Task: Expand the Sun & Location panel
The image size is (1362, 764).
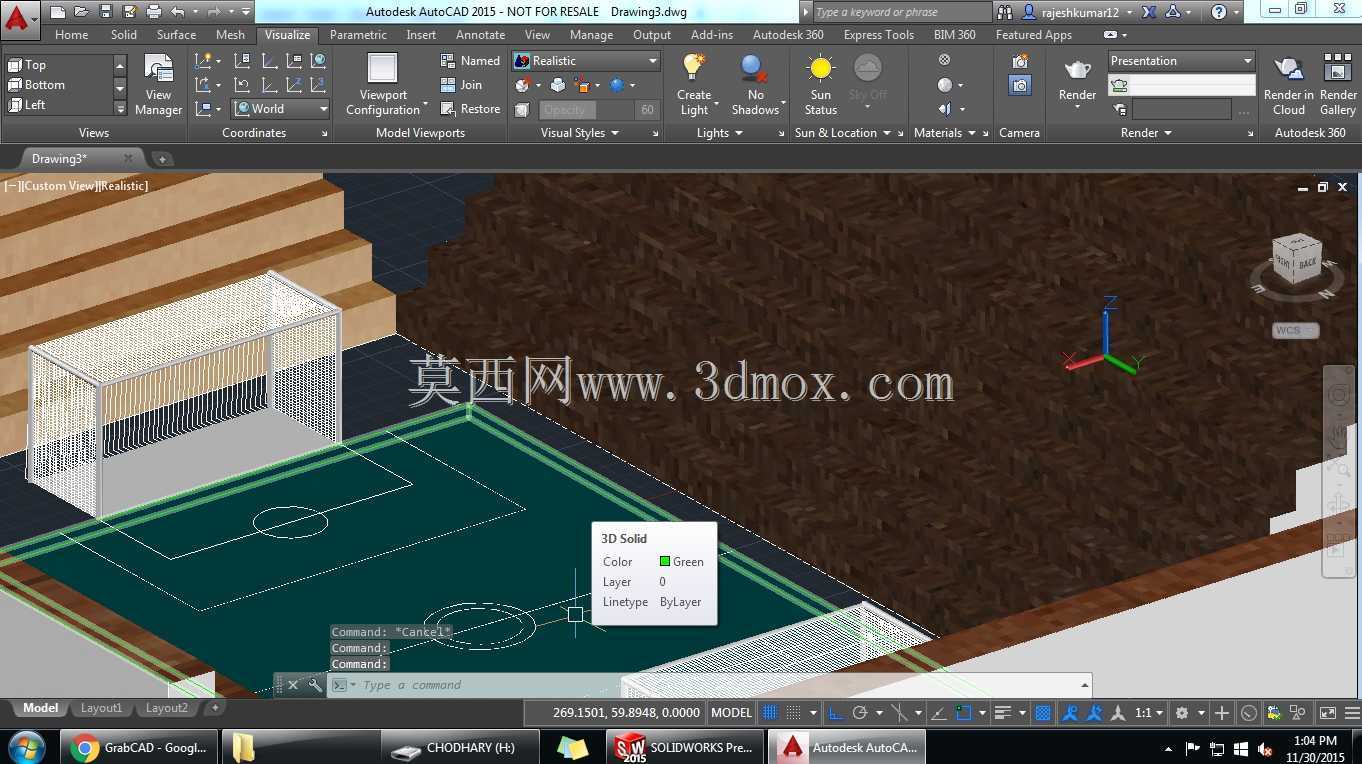Action: [x=842, y=133]
